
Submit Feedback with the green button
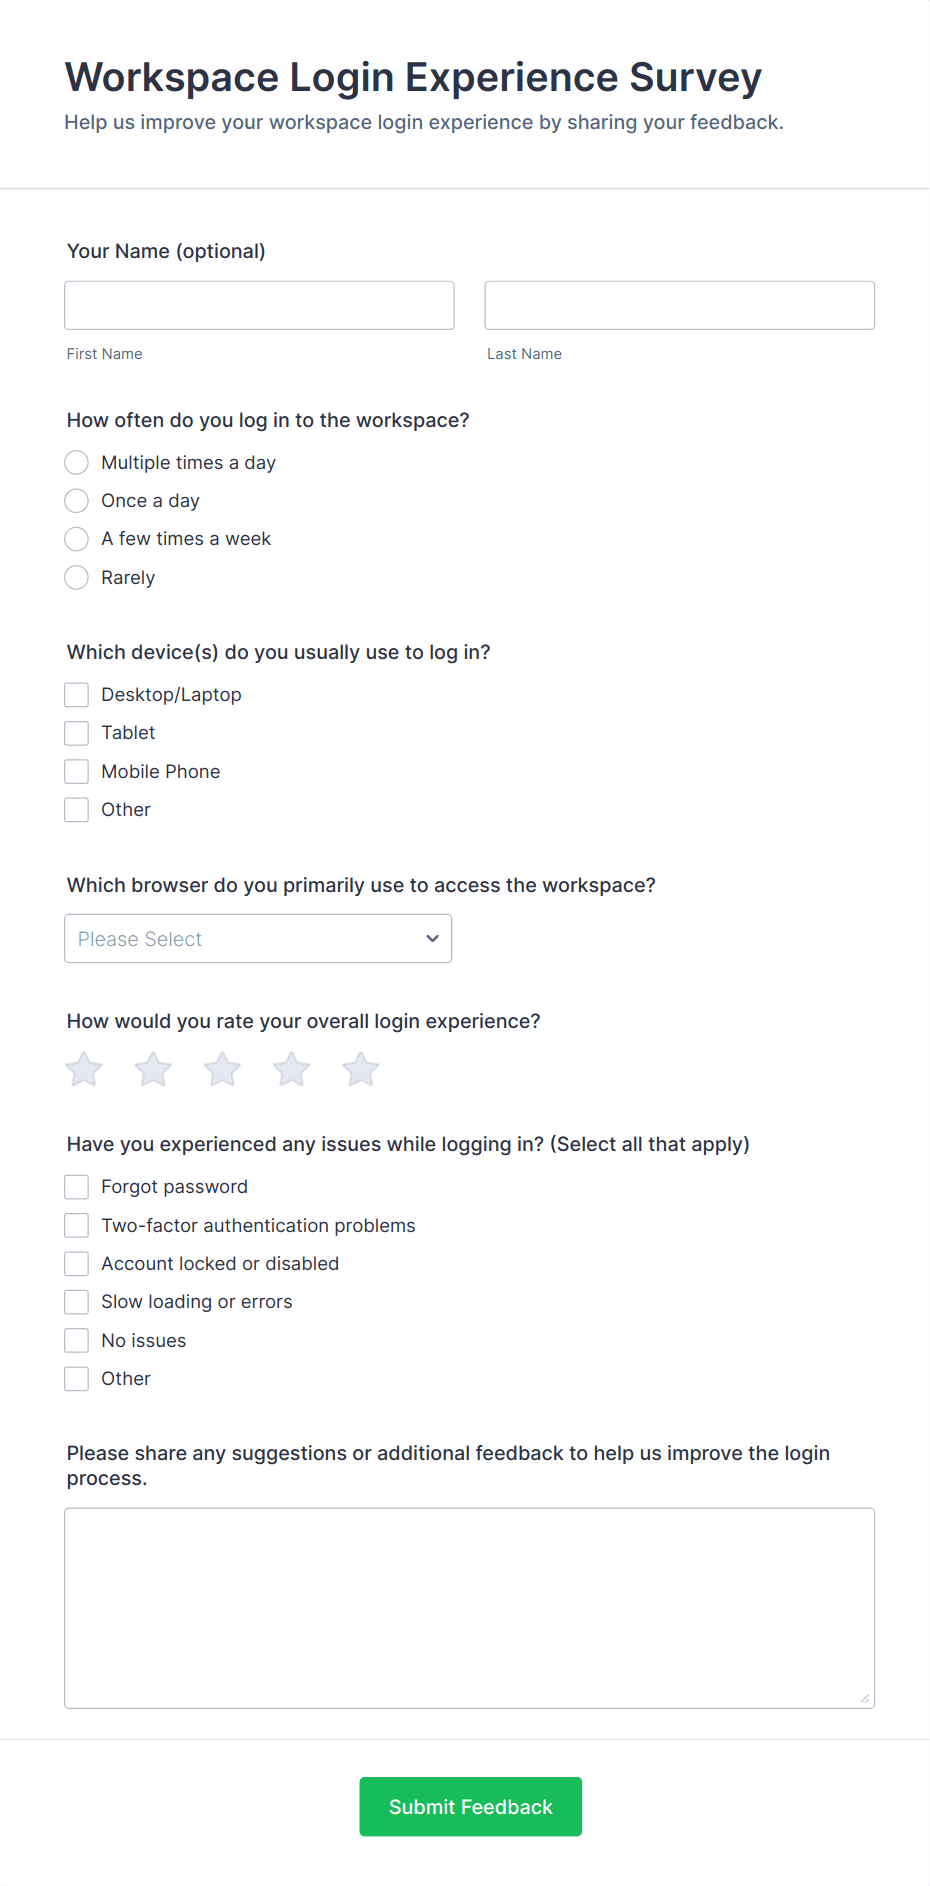pyautogui.click(x=470, y=1806)
